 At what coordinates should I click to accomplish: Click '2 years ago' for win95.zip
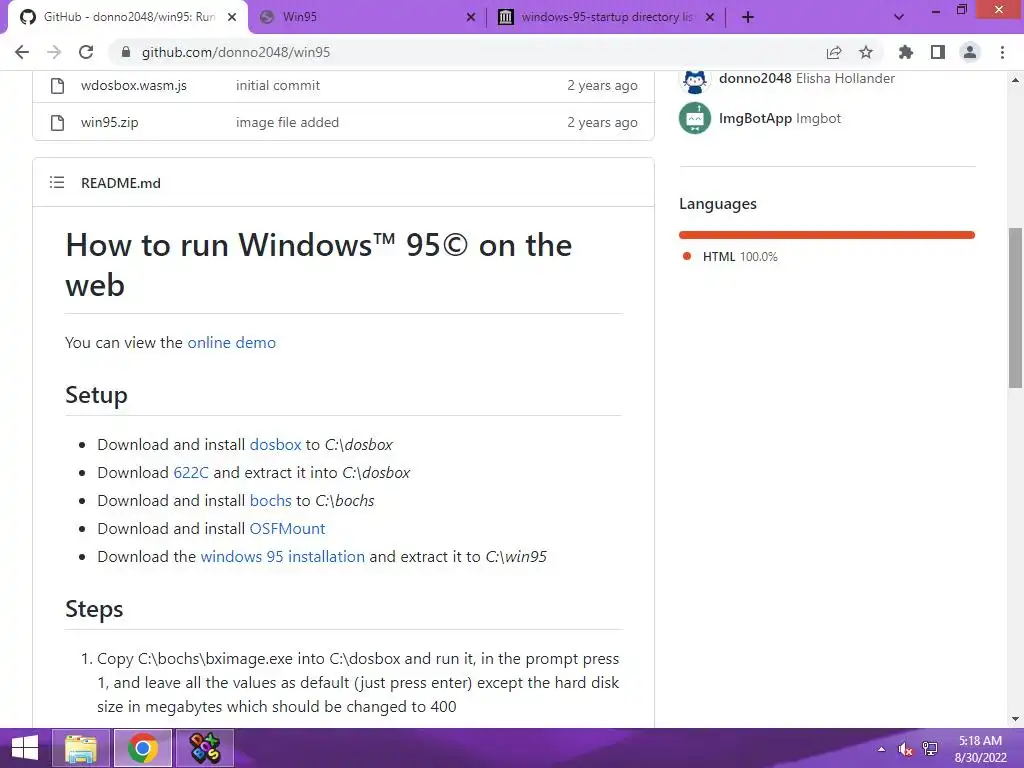(x=602, y=122)
